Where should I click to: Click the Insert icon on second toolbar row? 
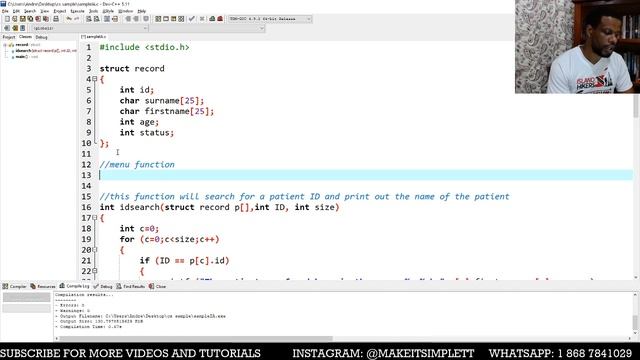7,28
